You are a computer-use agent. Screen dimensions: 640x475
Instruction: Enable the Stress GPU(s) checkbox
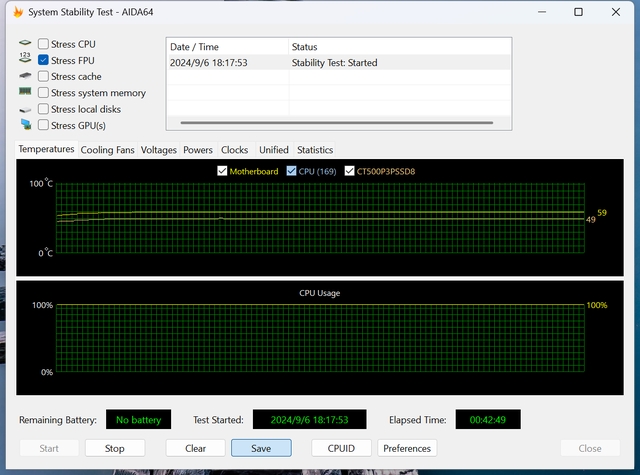point(43,125)
